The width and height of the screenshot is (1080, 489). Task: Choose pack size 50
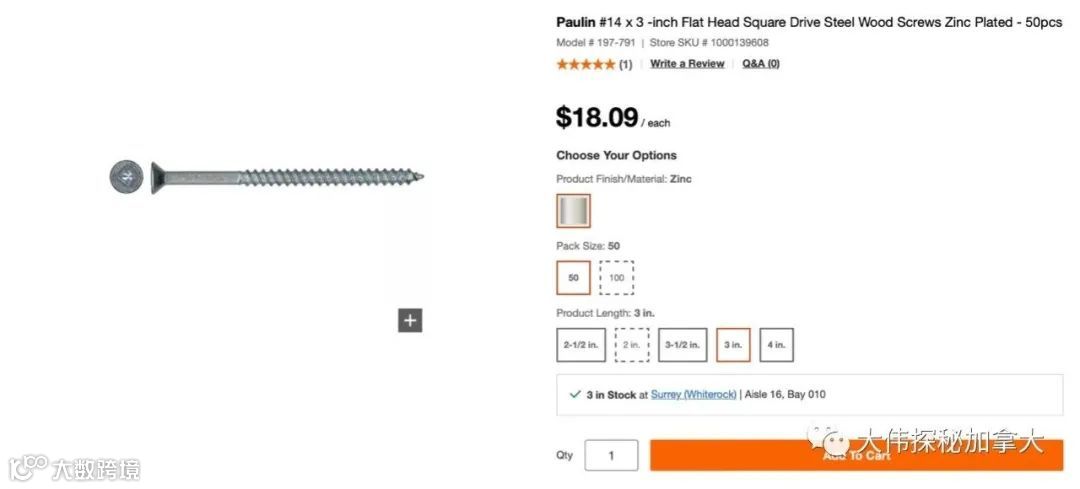click(x=573, y=278)
